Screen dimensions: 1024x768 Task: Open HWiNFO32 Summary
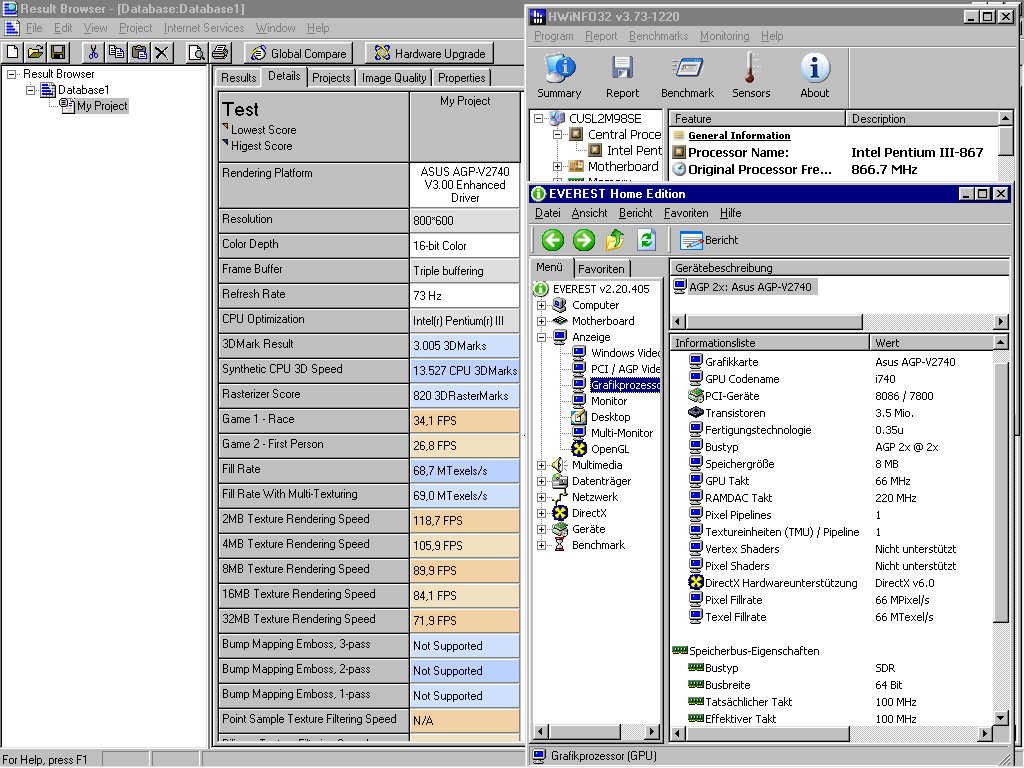559,76
